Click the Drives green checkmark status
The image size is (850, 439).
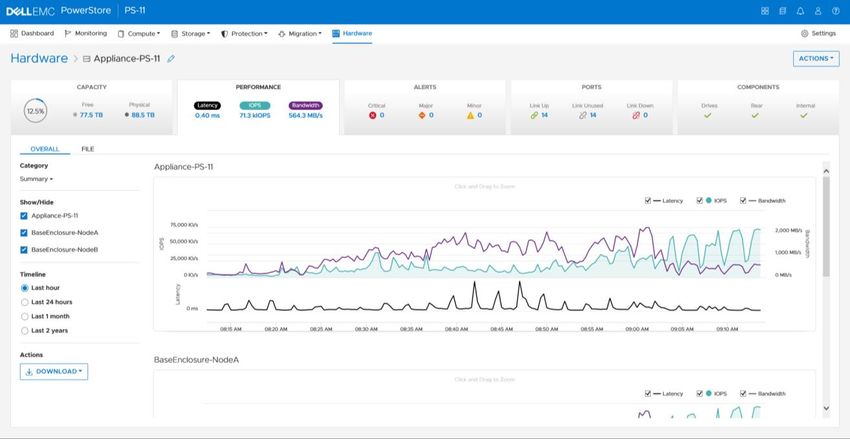click(707, 115)
